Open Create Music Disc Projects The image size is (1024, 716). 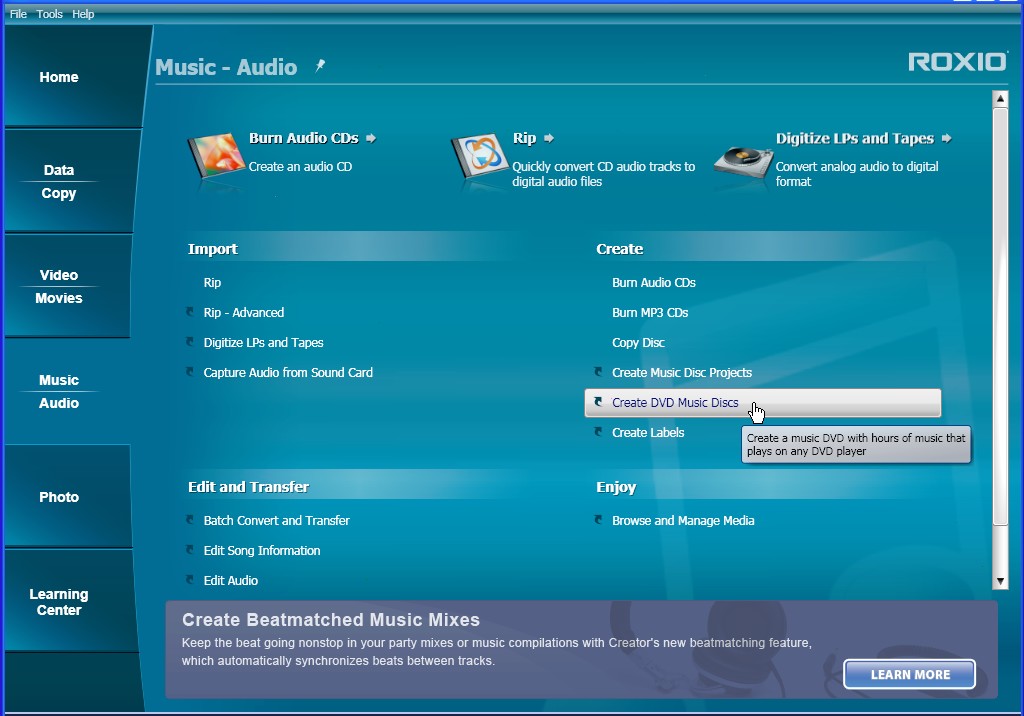pyautogui.click(x=682, y=372)
